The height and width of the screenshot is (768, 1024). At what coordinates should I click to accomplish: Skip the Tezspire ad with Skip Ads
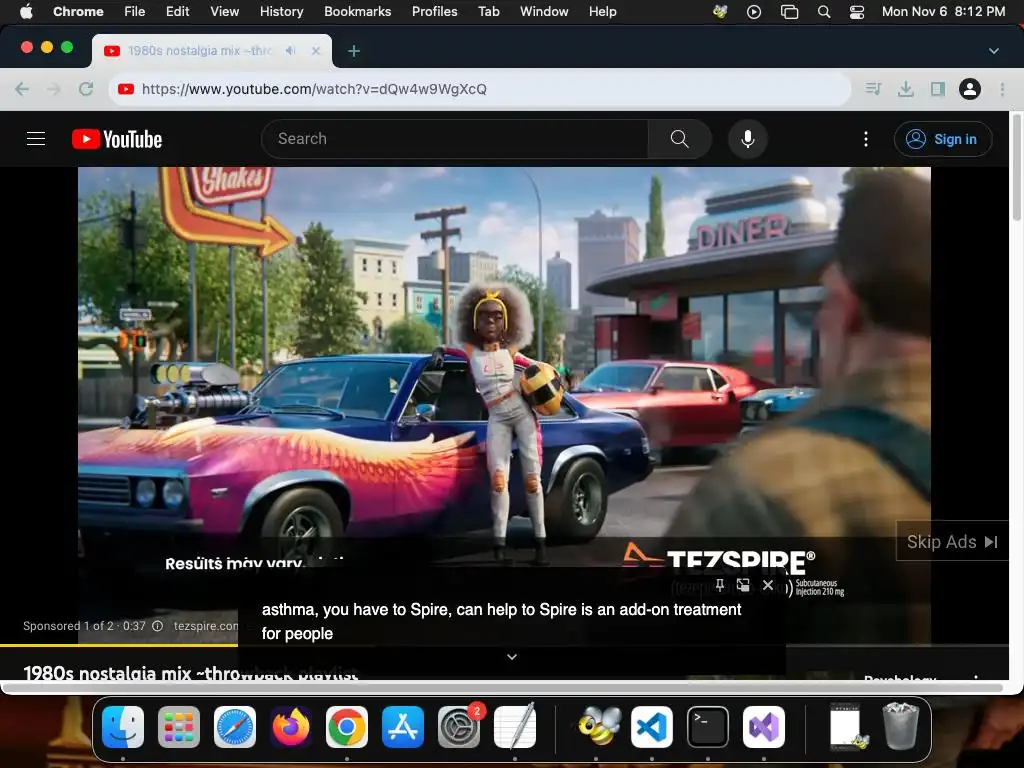[952, 541]
